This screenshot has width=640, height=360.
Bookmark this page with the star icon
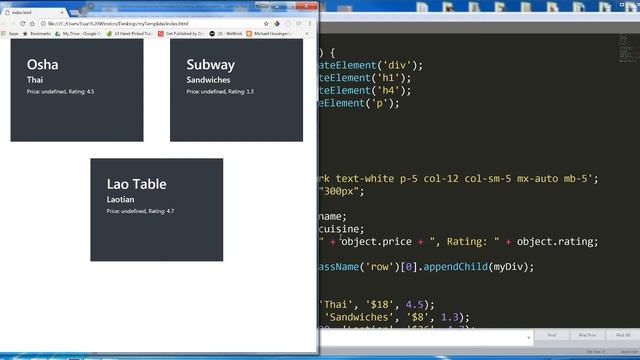point(266,24)
